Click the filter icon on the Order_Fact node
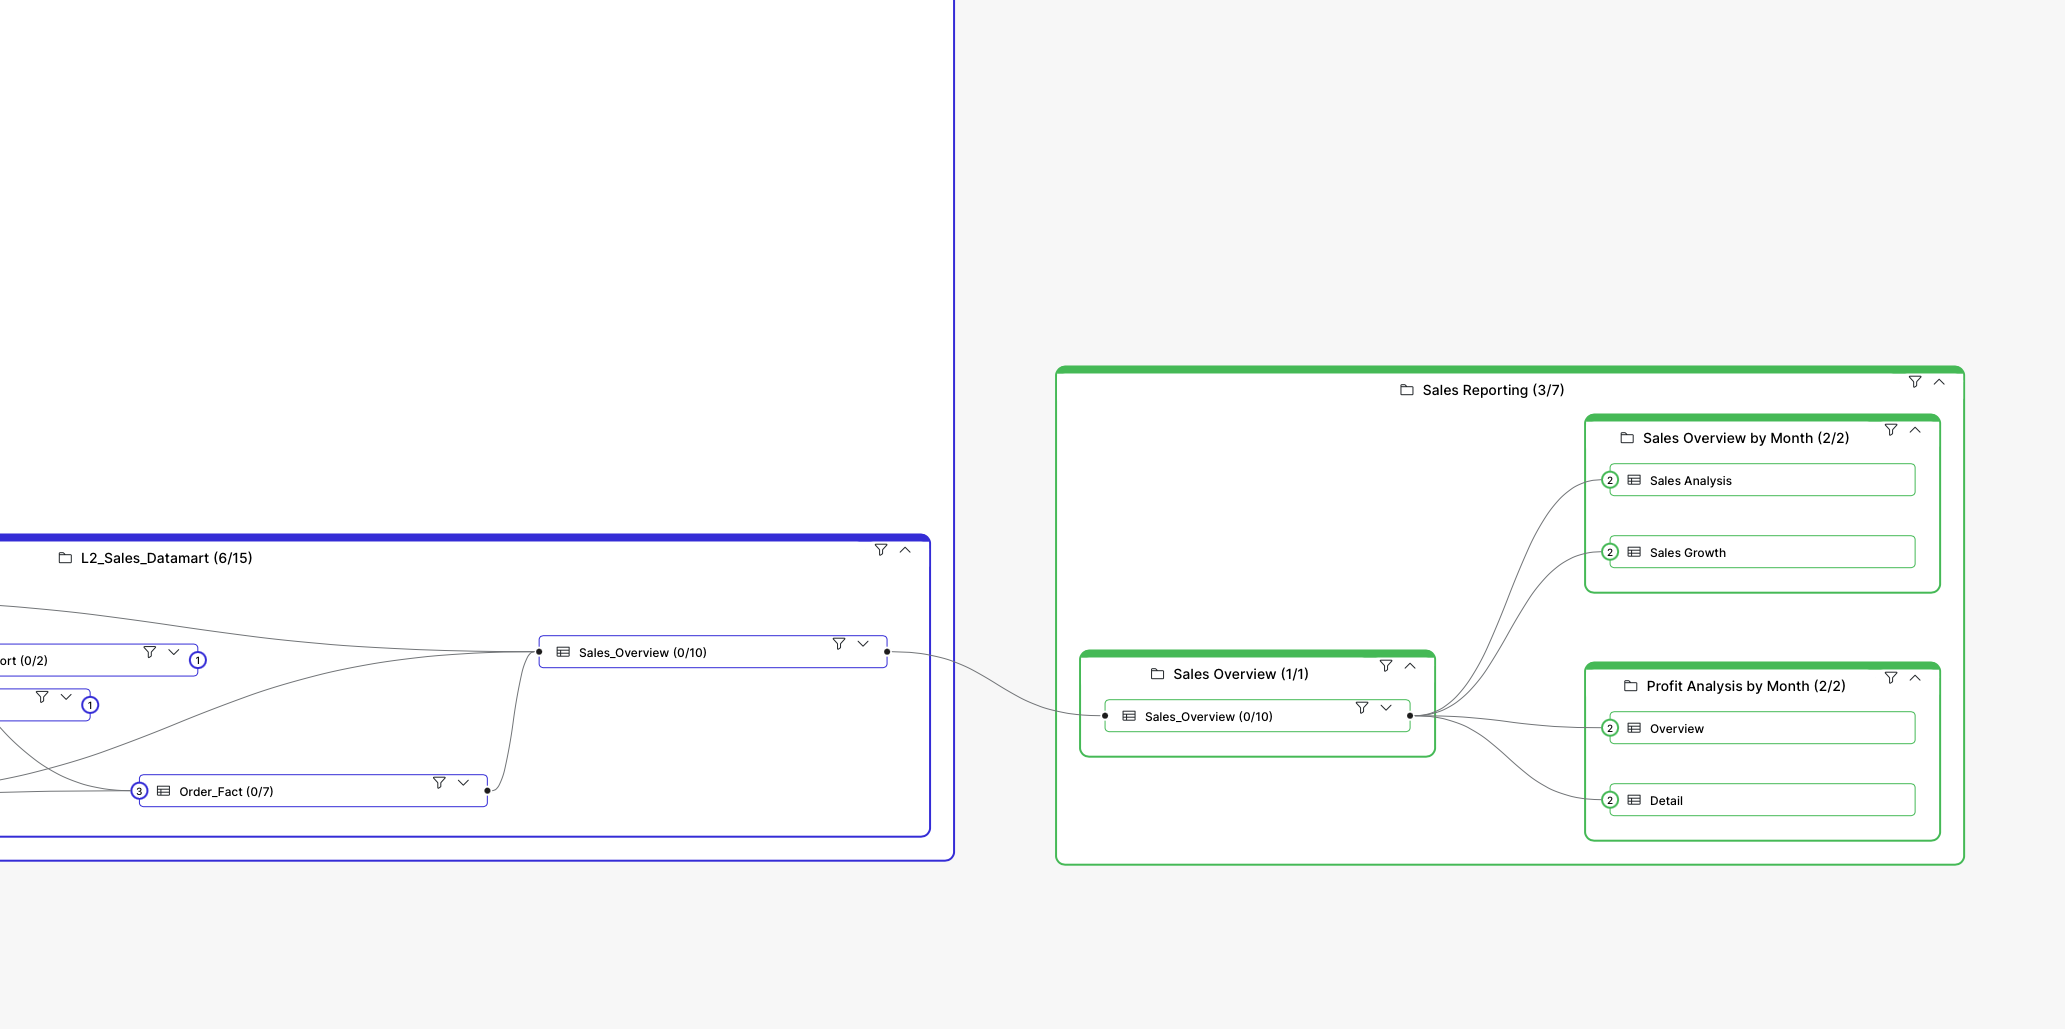This screenshot has height=1029, width=2065. coord(439,782)
